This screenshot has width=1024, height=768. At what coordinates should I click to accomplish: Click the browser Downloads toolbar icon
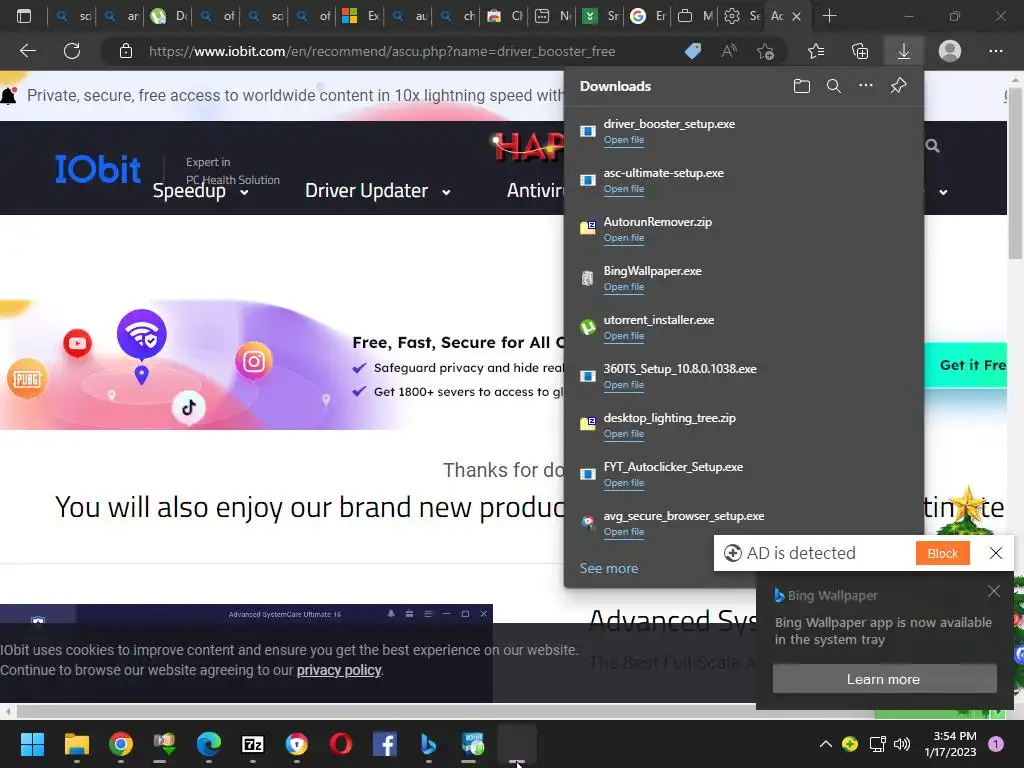click(x=903, y=51)
